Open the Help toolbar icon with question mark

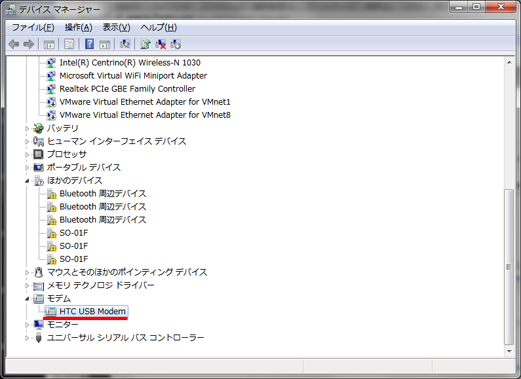click(x=89, y=44)
